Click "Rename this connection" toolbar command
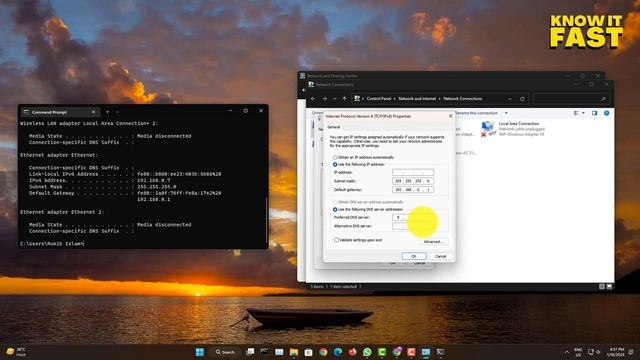This screenshot has width=640, height=360. [x=476, y=113]
